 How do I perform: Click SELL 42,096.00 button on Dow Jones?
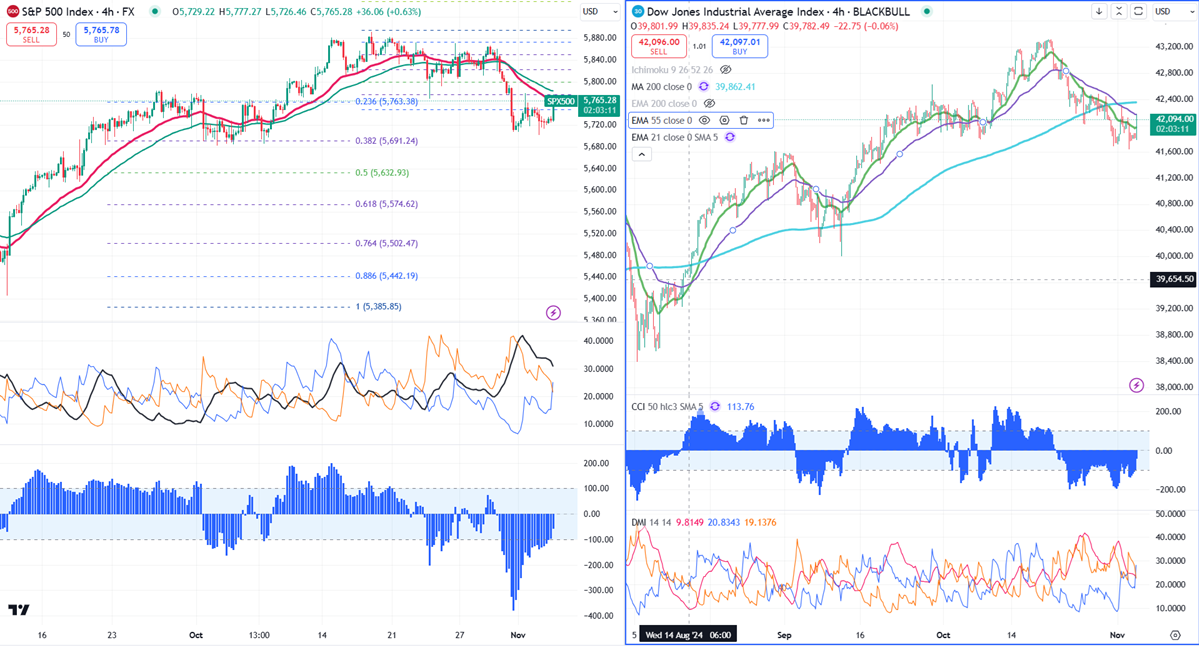tap(658, 47)
